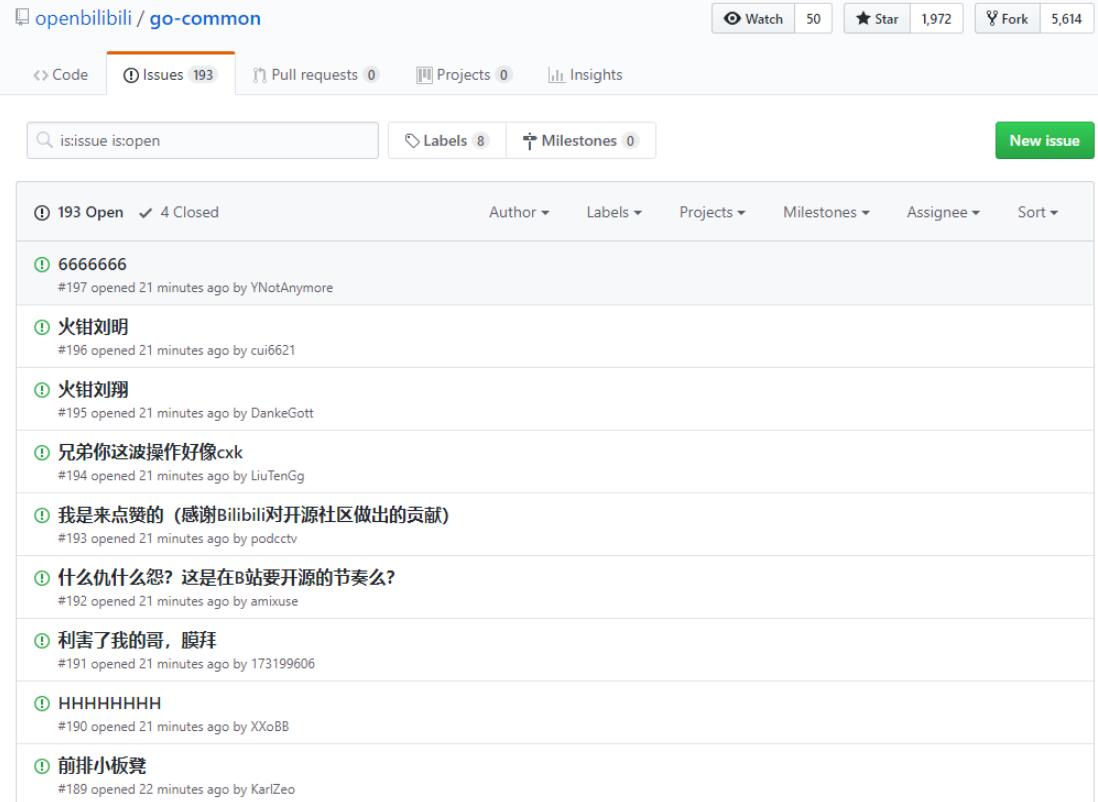Screen dimensions: 1098x802
Task: Click the open issue icon beside issue 6666666
Action: (x=41, y=264)
